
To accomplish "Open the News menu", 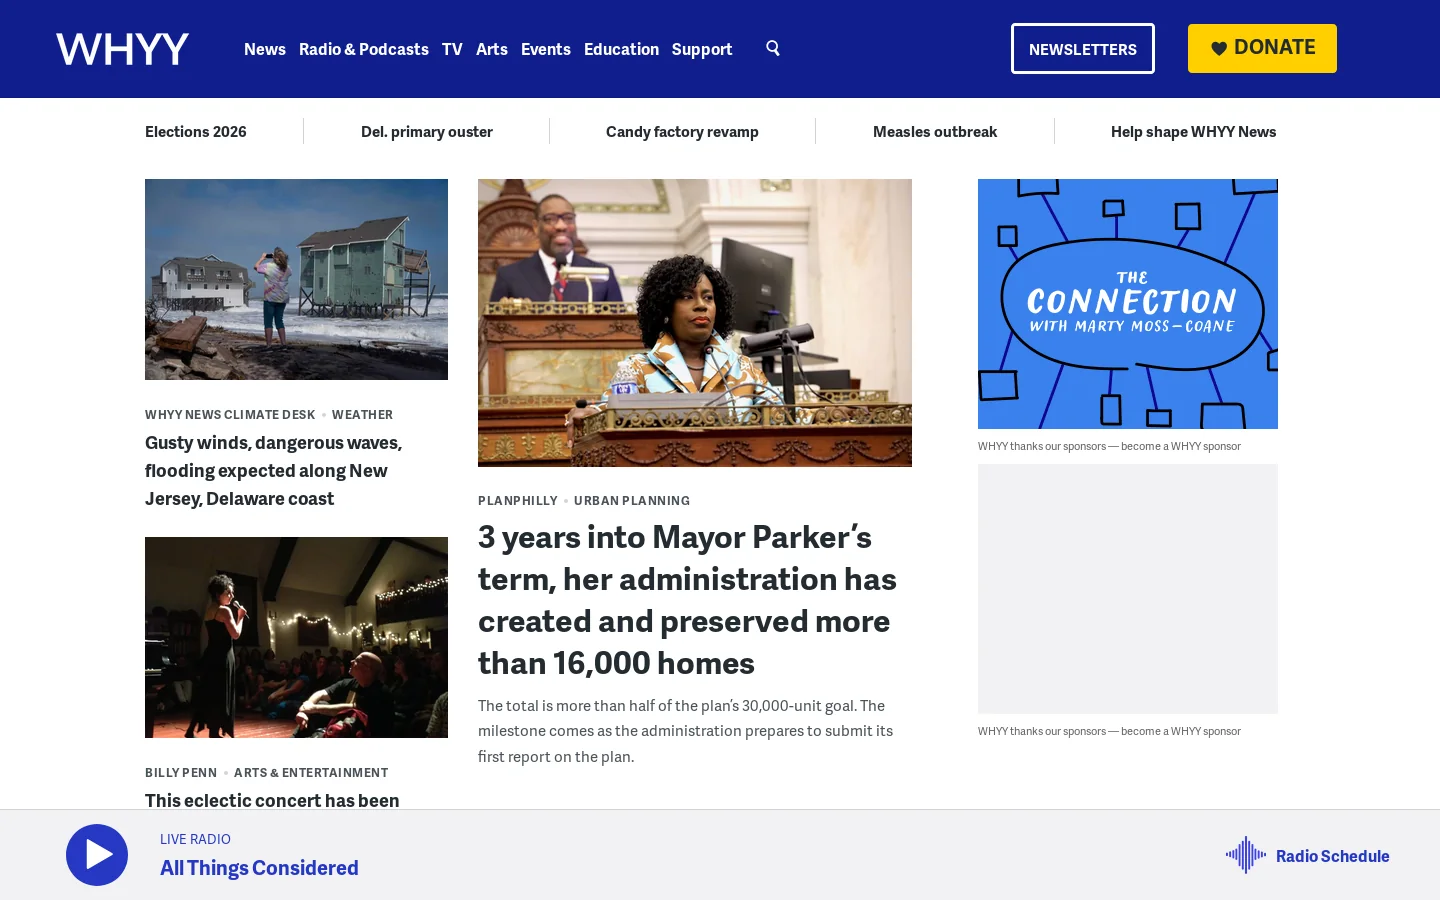I will (x=265, y=49).
